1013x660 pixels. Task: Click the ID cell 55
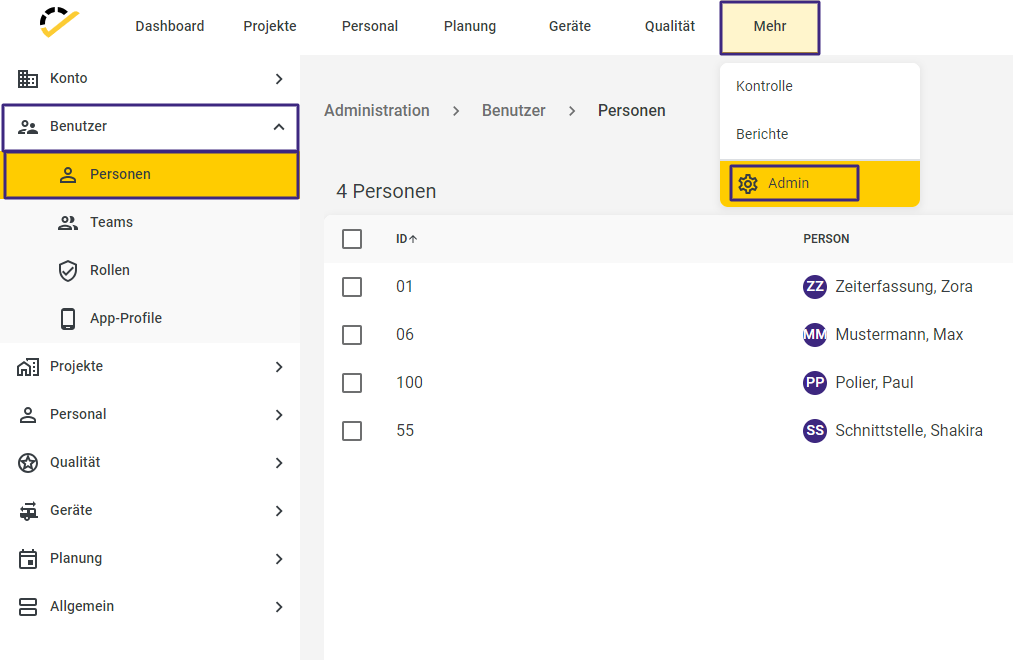[405, 431]
